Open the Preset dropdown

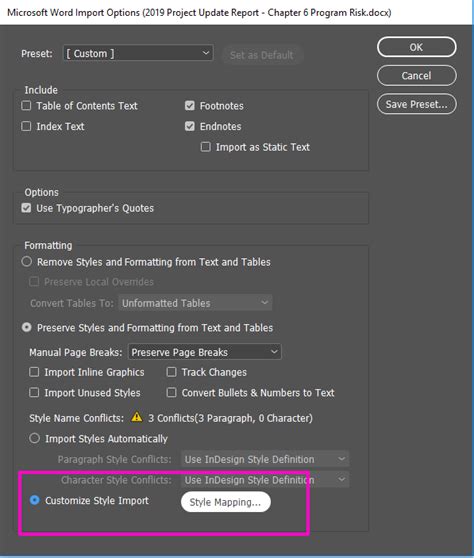coord(138,53)
